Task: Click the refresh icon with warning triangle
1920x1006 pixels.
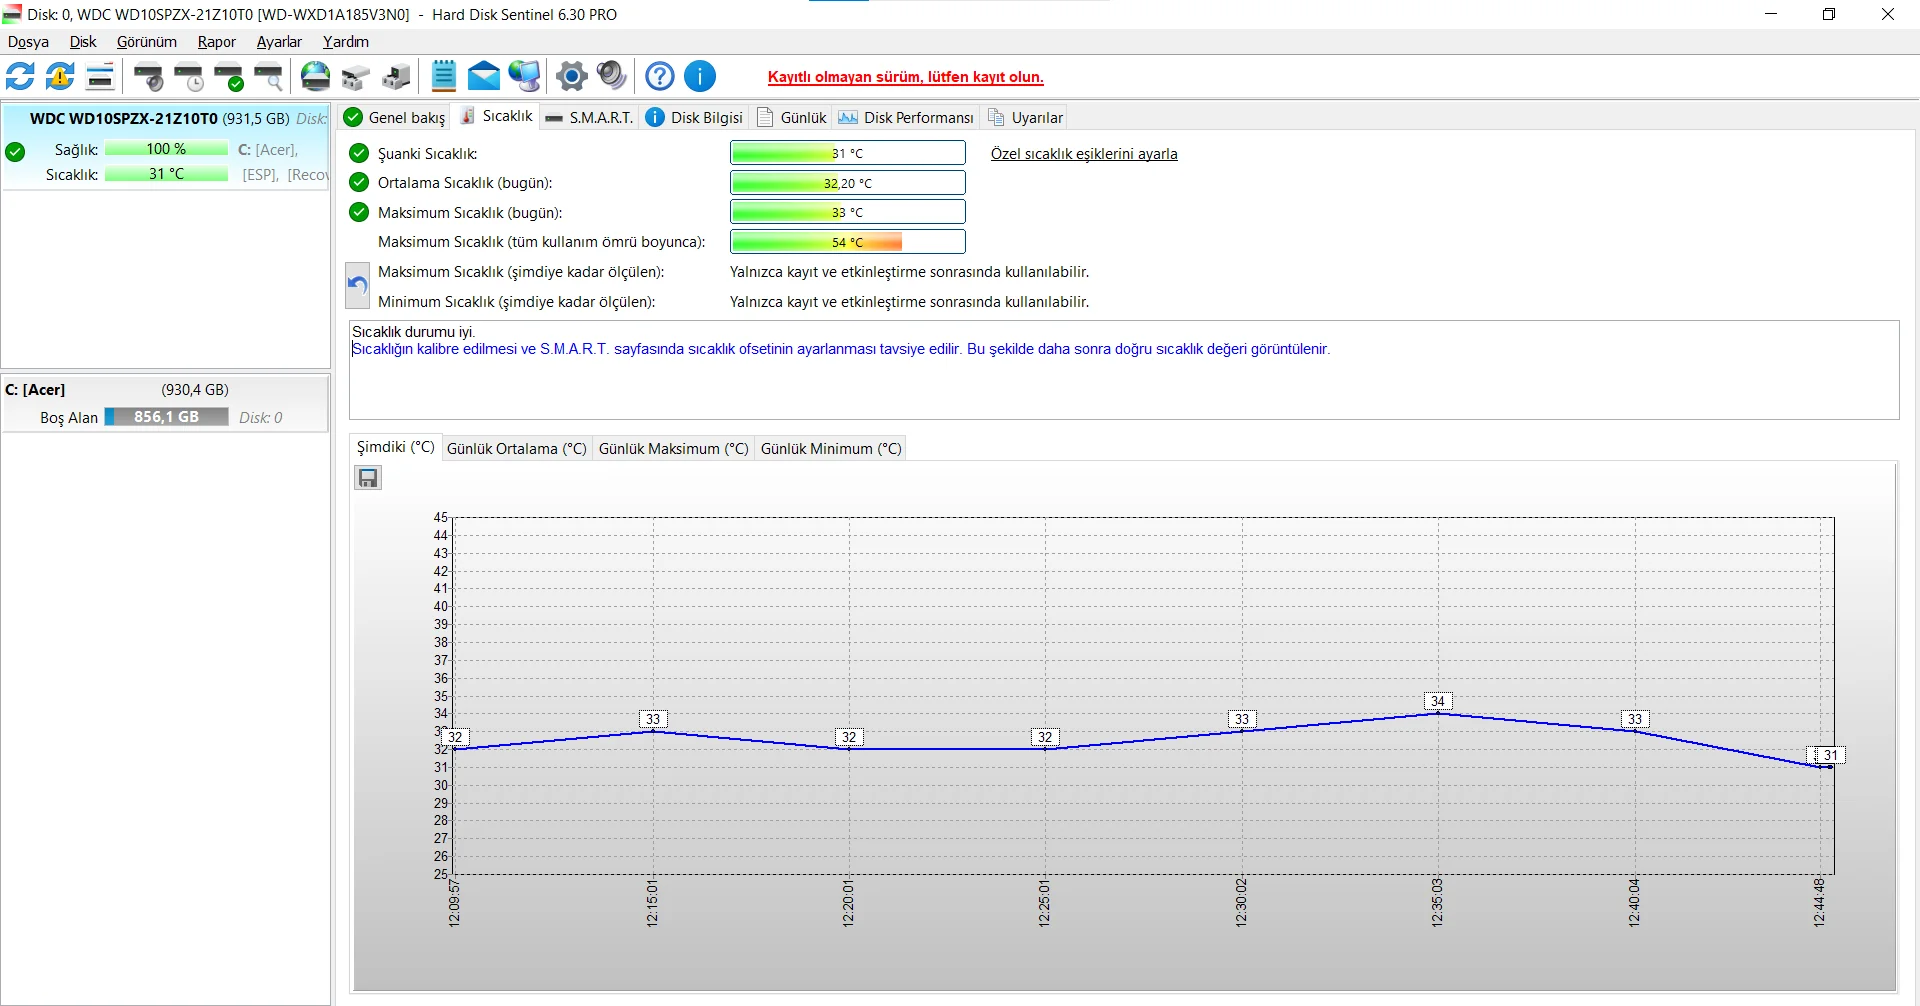Action: click(x=60, y=76)
